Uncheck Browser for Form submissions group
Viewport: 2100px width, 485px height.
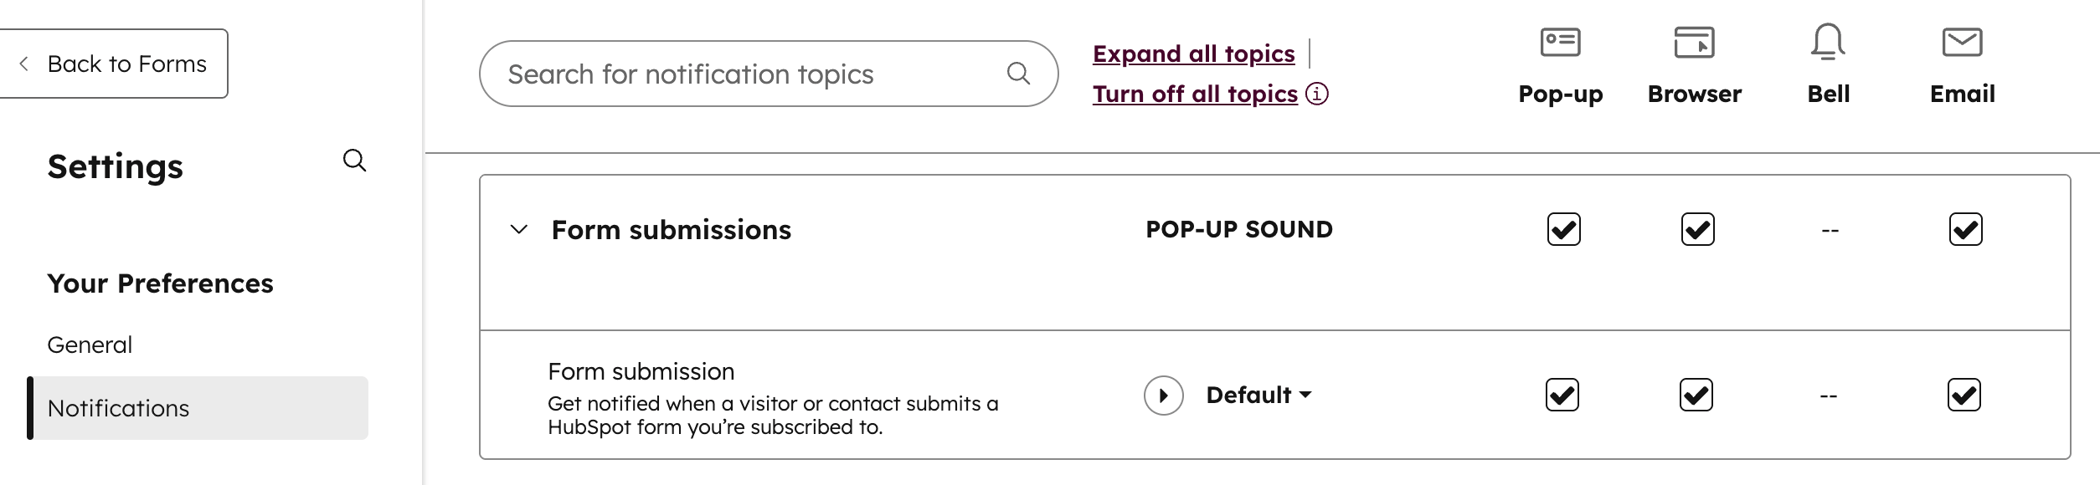(x=1697, y=229)
